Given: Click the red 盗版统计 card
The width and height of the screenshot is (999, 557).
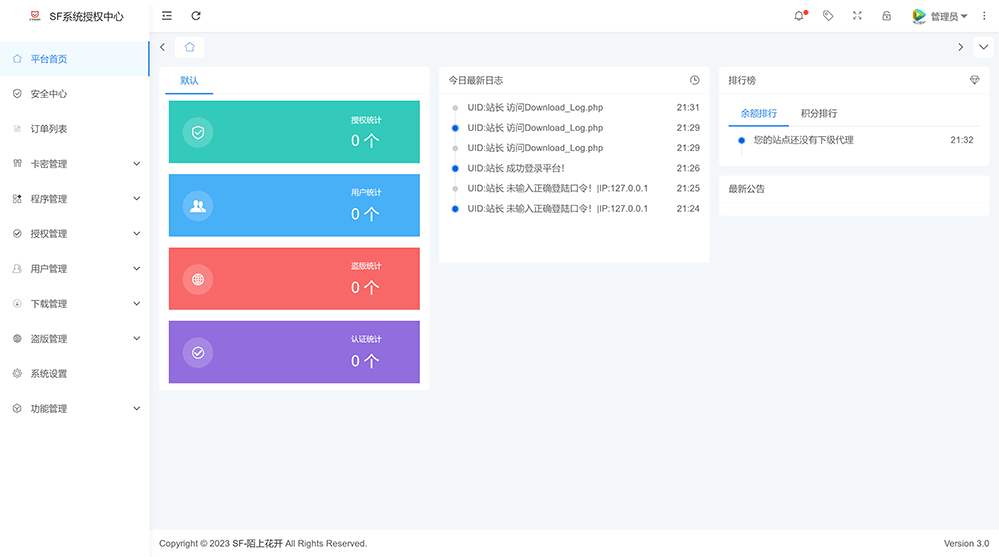Looking at the screenshot, I should tap(294, 278).
